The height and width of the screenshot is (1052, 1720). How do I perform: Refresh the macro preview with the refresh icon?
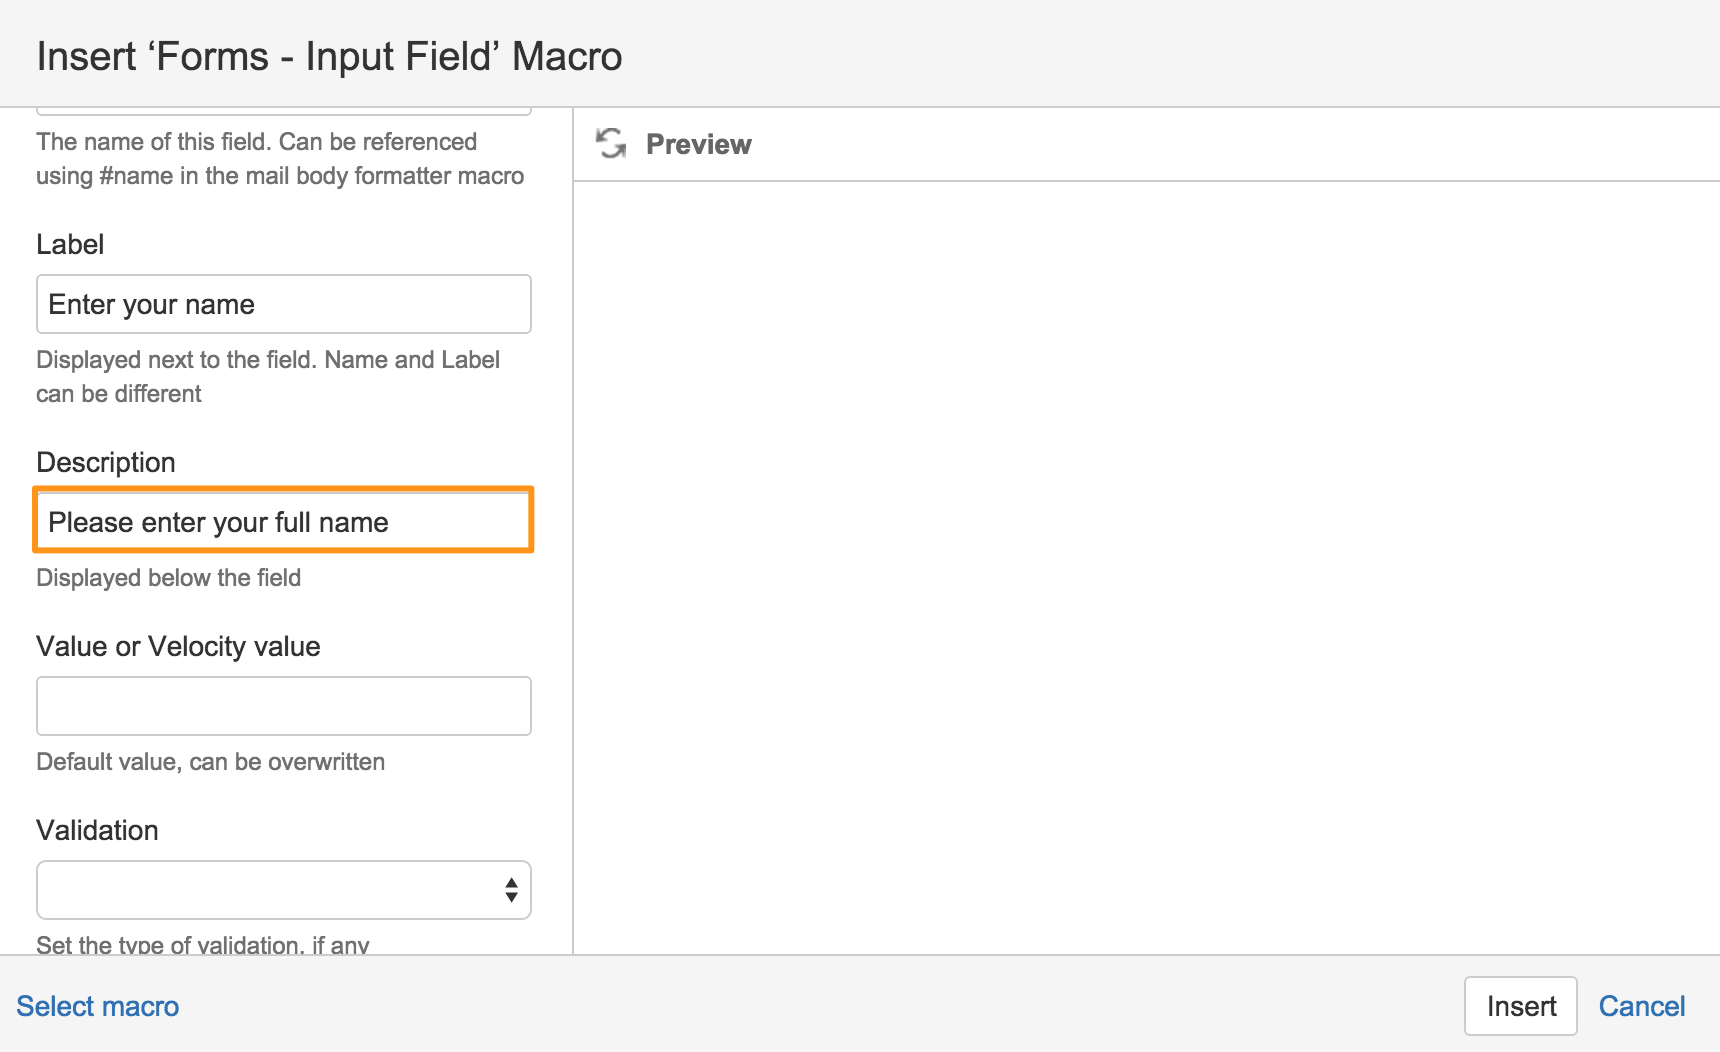611,143
